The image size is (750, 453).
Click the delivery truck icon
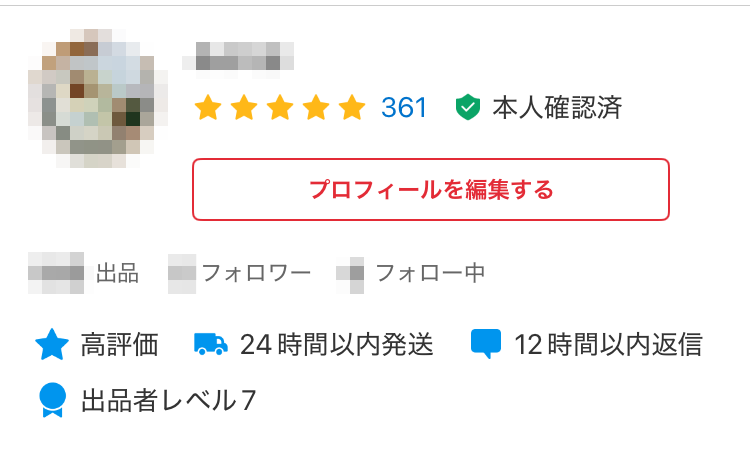pos(211,344)
